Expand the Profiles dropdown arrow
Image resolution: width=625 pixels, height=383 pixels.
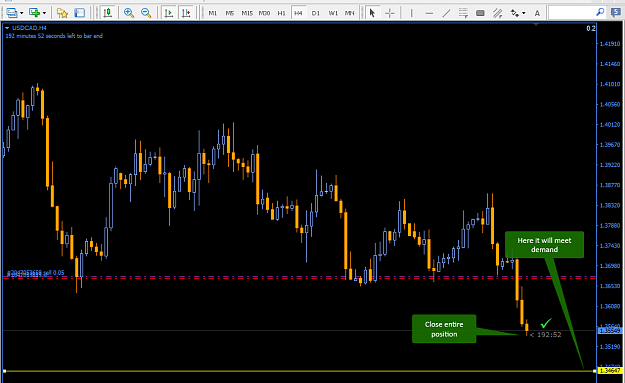tap(44, 13)
